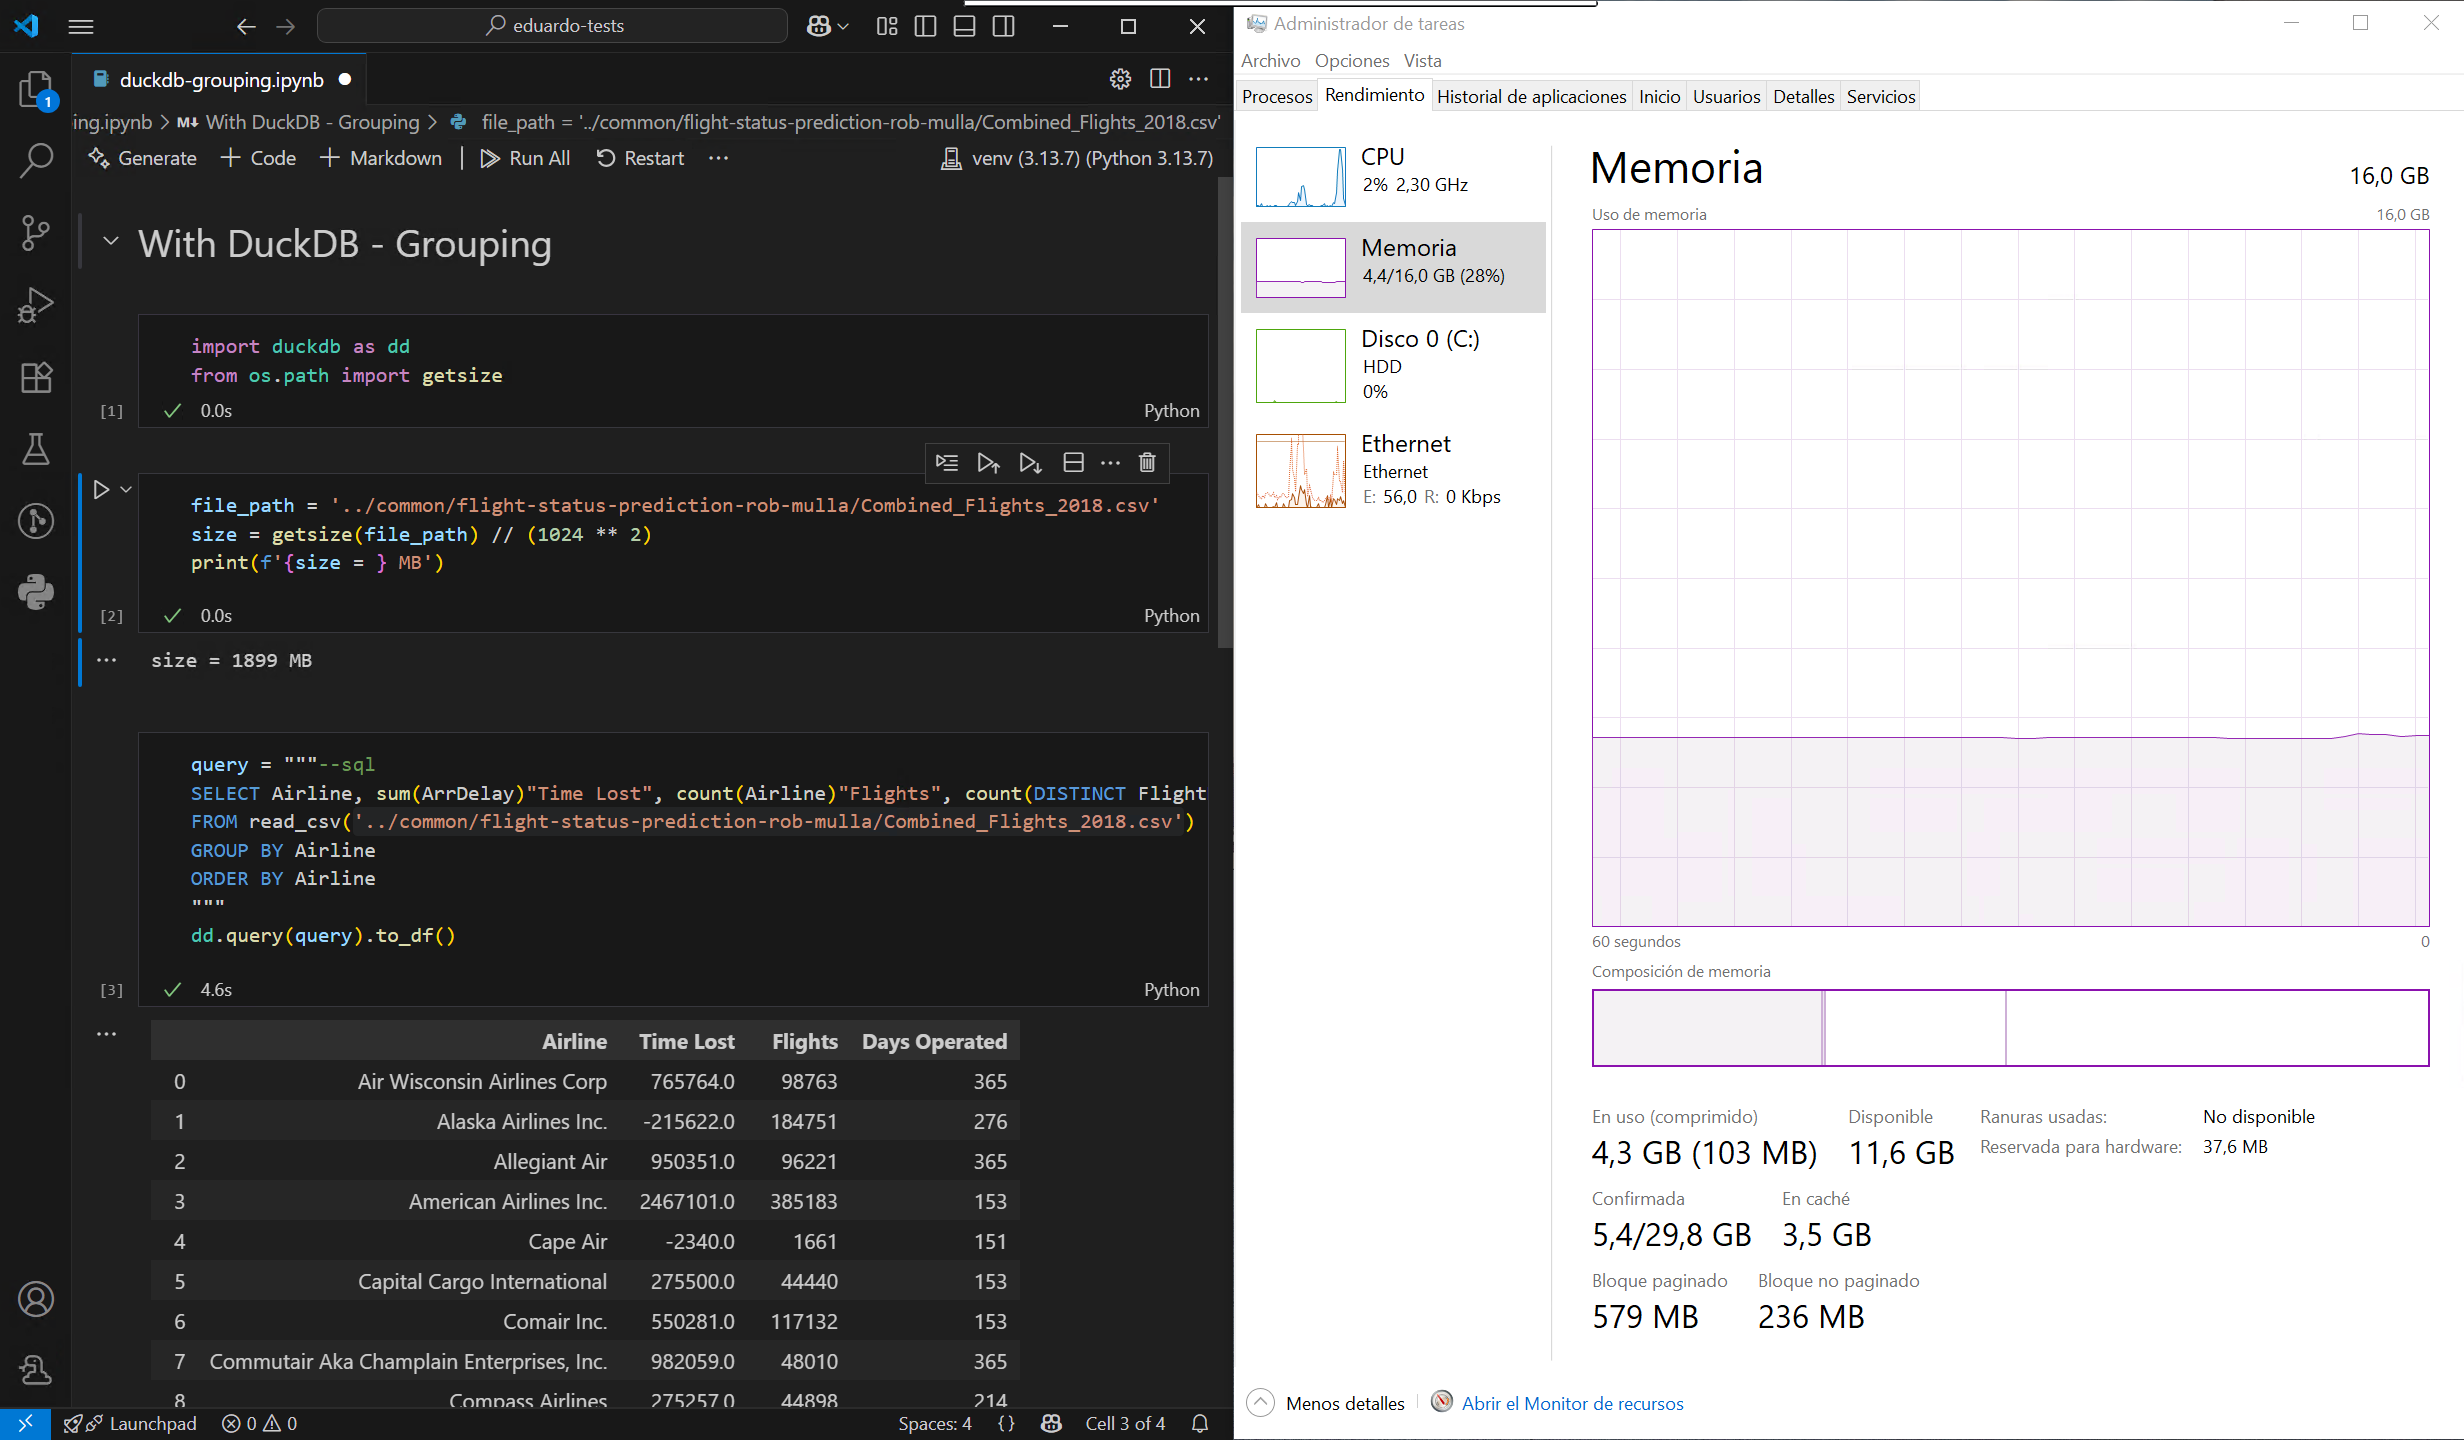Toggle the primary sidebar layout

(x=925, y=26)
